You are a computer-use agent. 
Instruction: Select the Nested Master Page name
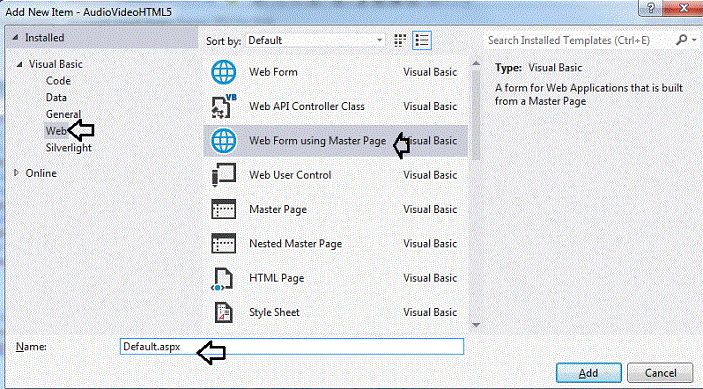pos(295,244)
